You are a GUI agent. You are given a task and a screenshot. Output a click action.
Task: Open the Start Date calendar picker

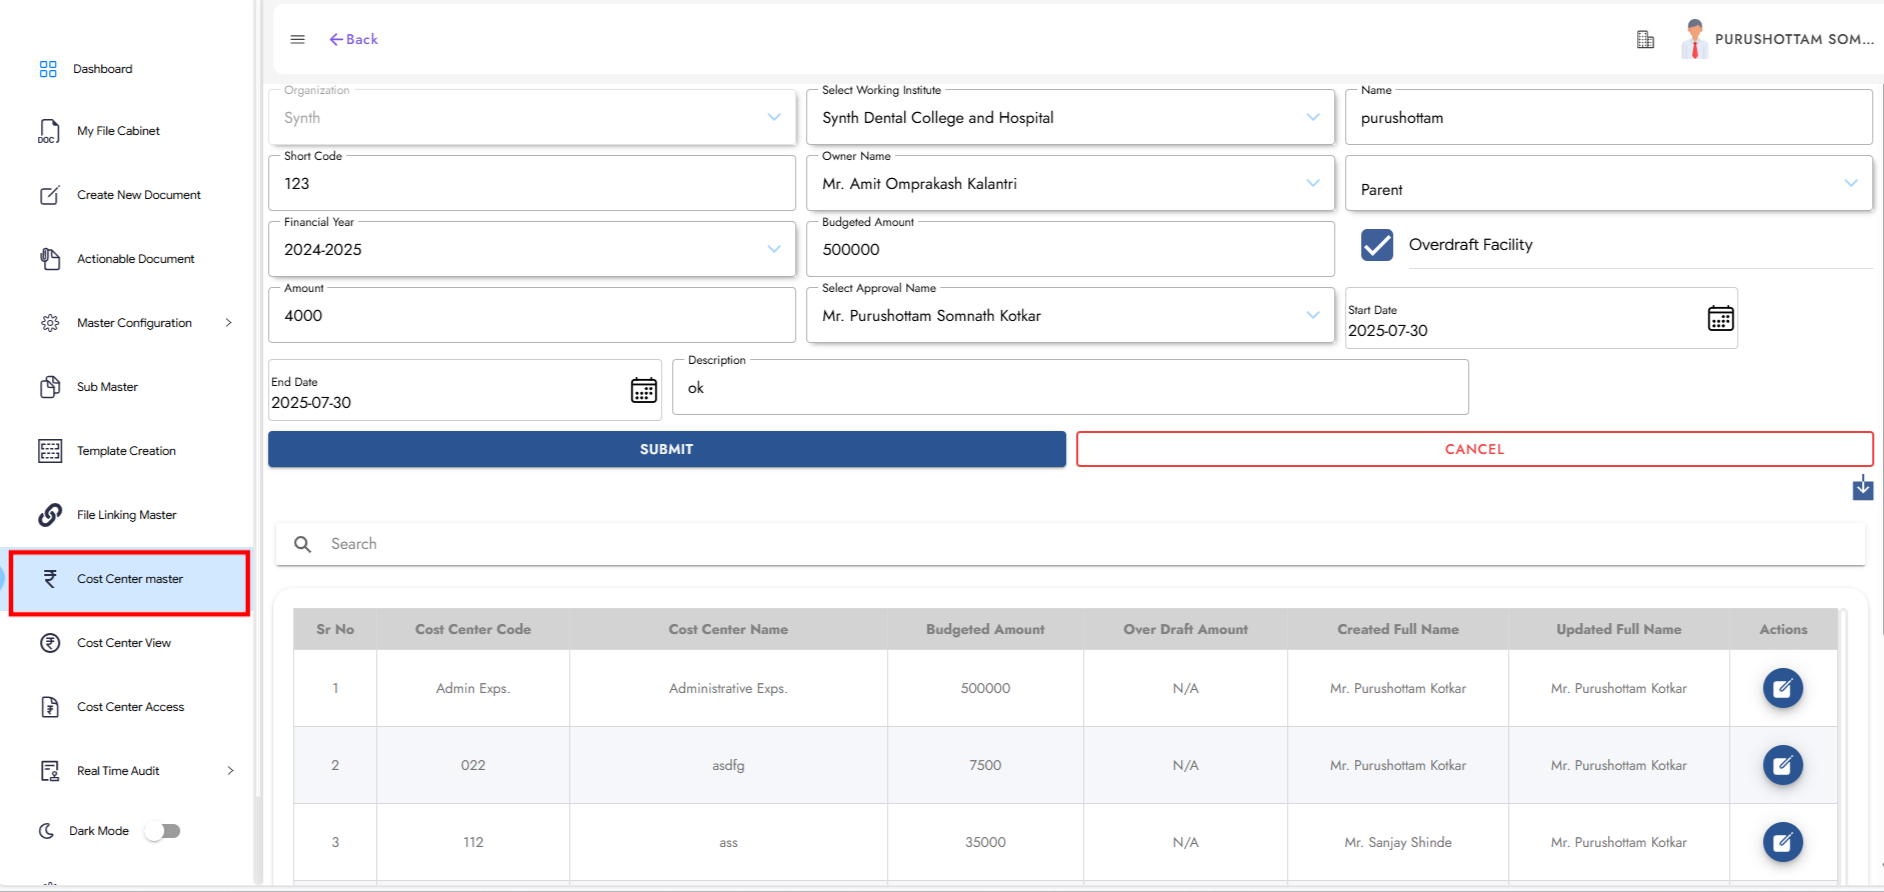(1720, 319)
